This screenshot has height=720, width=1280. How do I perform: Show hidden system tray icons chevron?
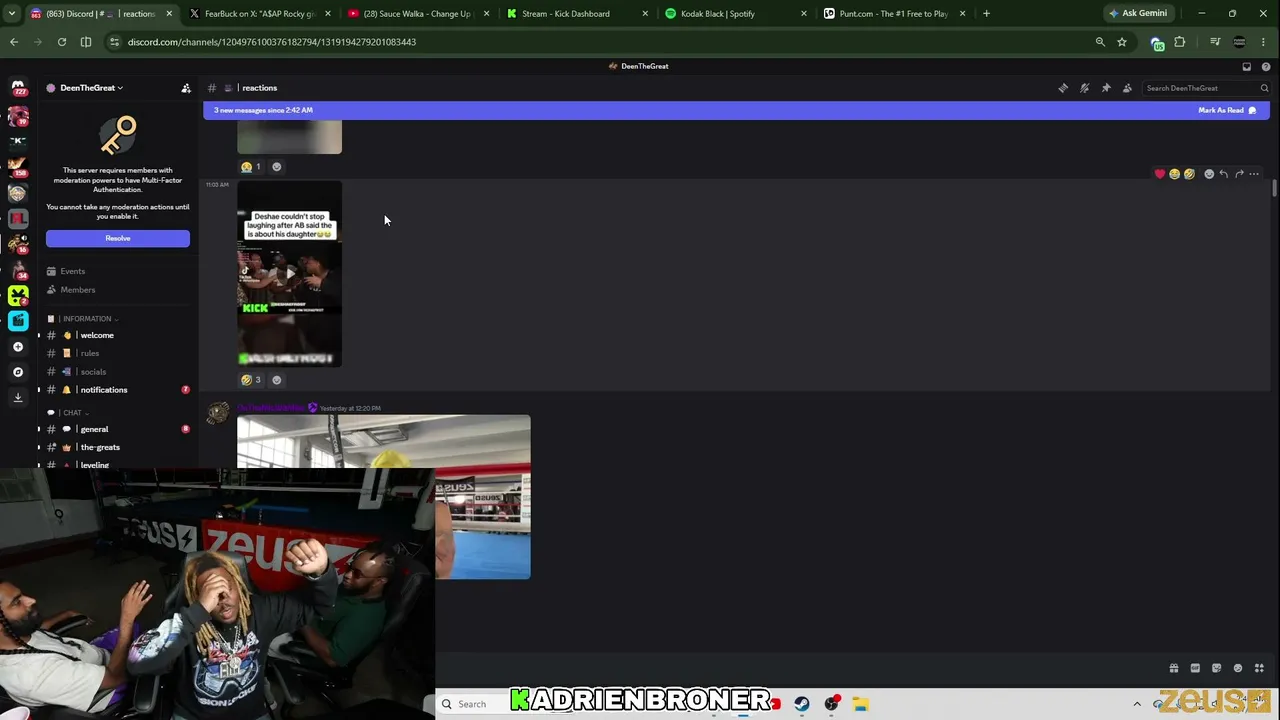tap(1137, 704)
